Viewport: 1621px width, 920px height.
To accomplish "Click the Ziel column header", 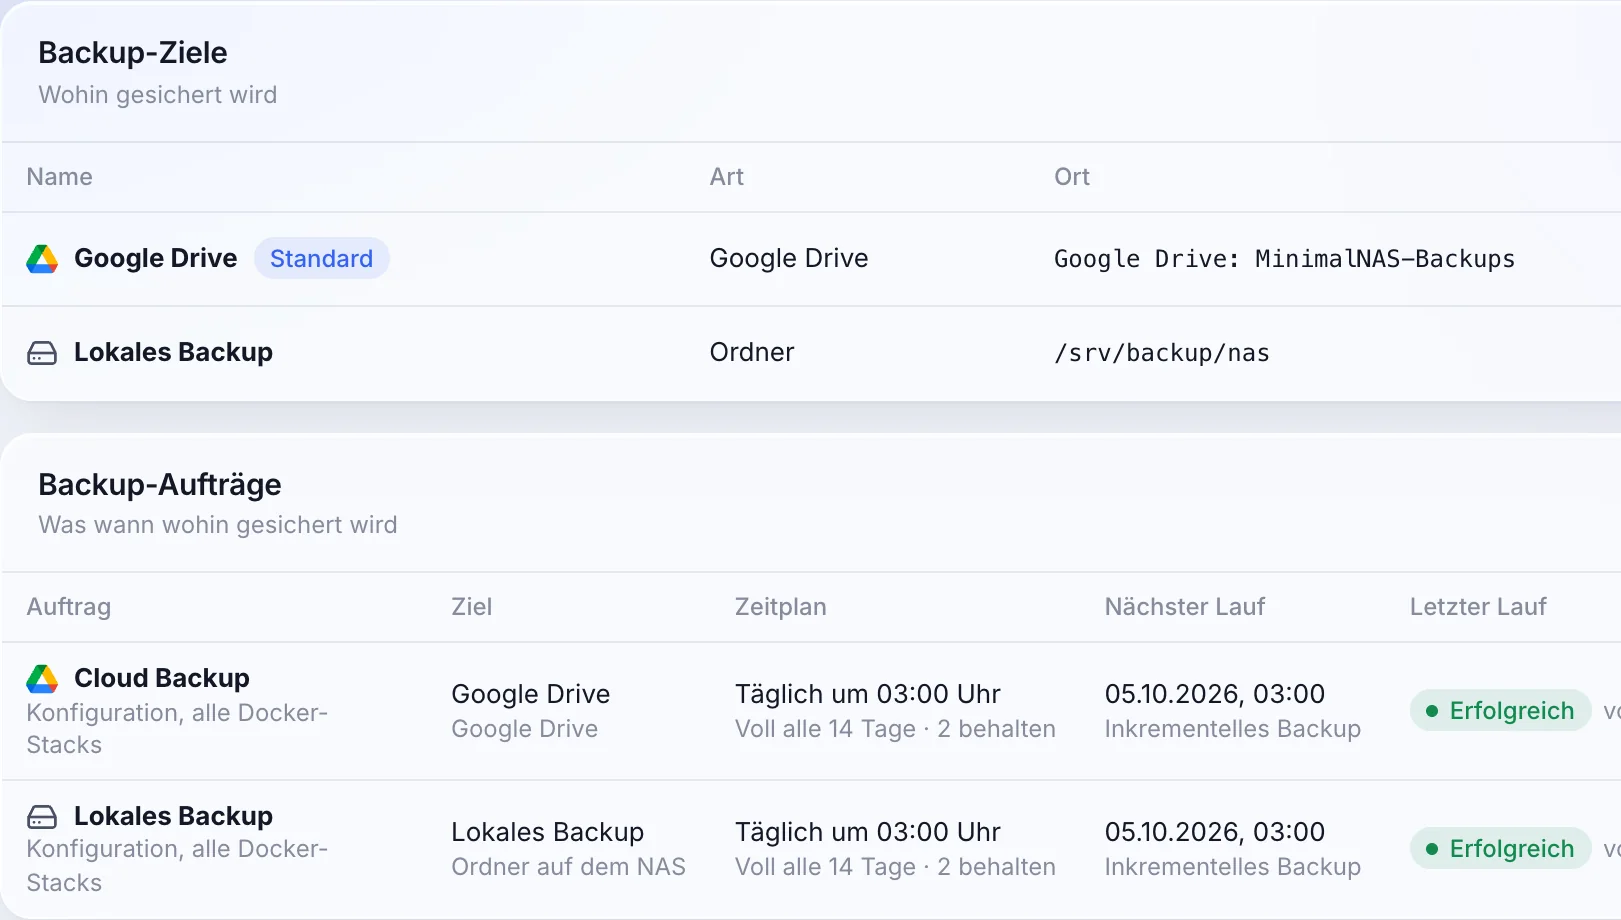I will (472, 607).
